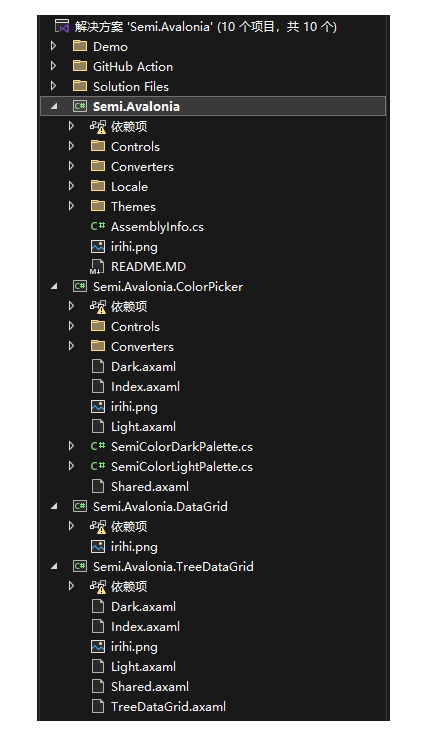The width and height of the screenshot is (437, 735).
Task: Click the dependencies warning icon under Semi.Avalonia.TreeDataGrid
Action: (98, 586)
